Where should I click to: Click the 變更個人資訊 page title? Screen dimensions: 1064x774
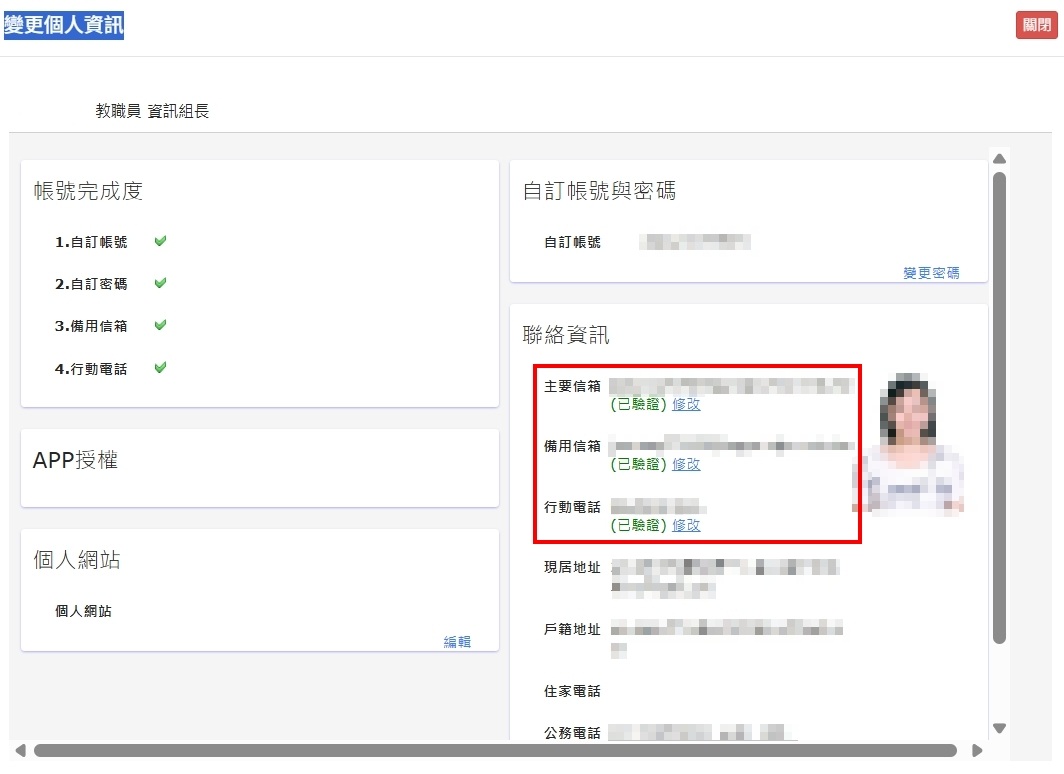click(x=64, y=26)
